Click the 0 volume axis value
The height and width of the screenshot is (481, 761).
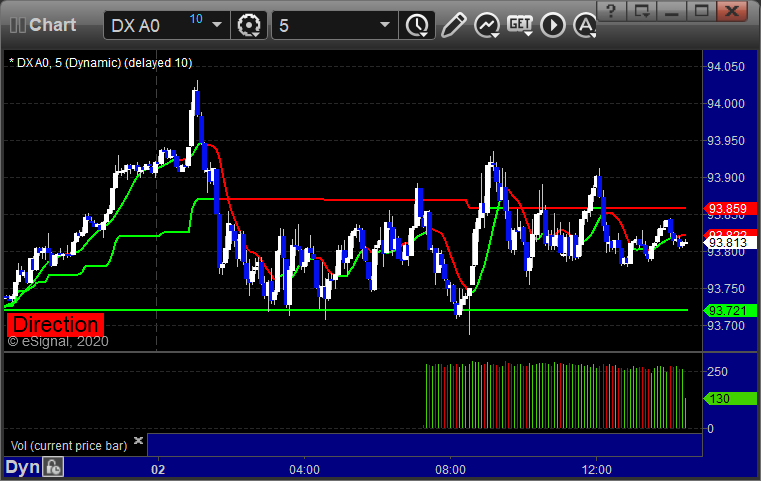[711, 429]
